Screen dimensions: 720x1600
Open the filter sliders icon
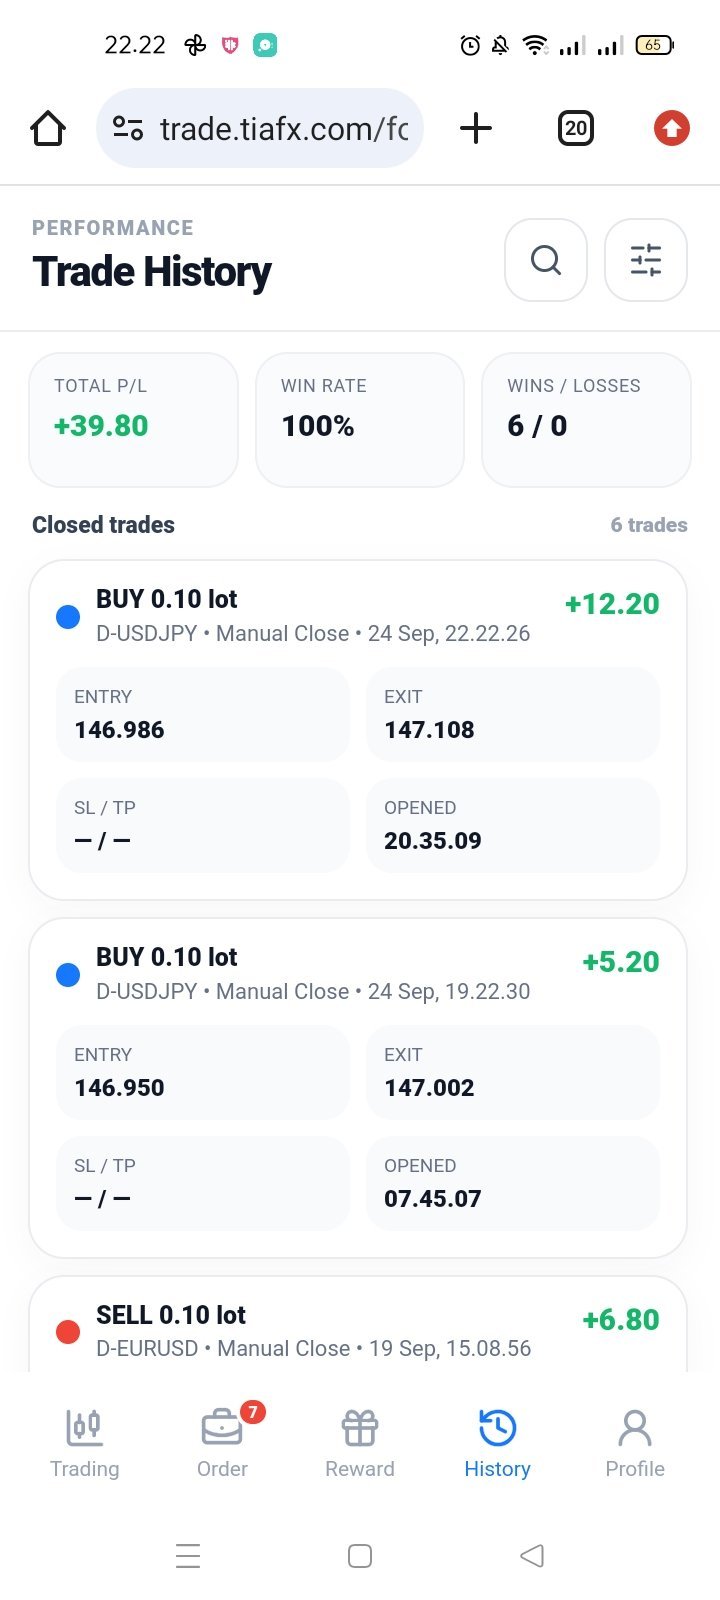coord(646,260)
